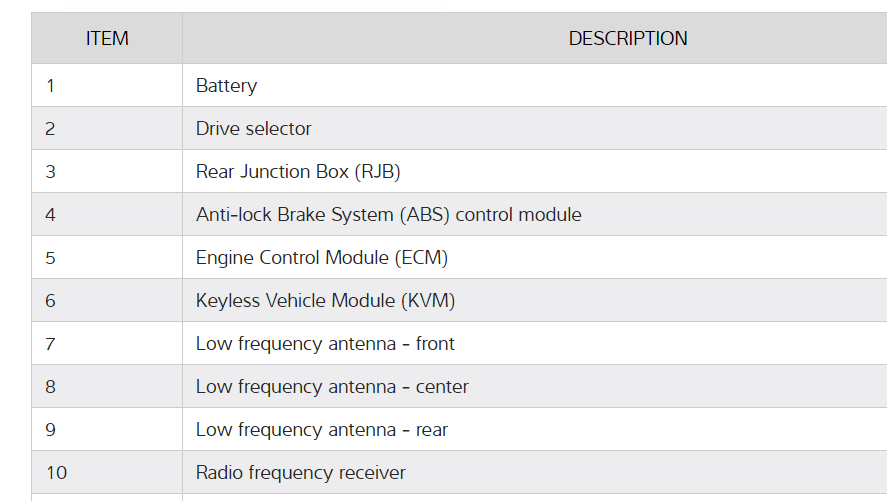
Task: Select item number 2 cell
Action: point(51,129)
